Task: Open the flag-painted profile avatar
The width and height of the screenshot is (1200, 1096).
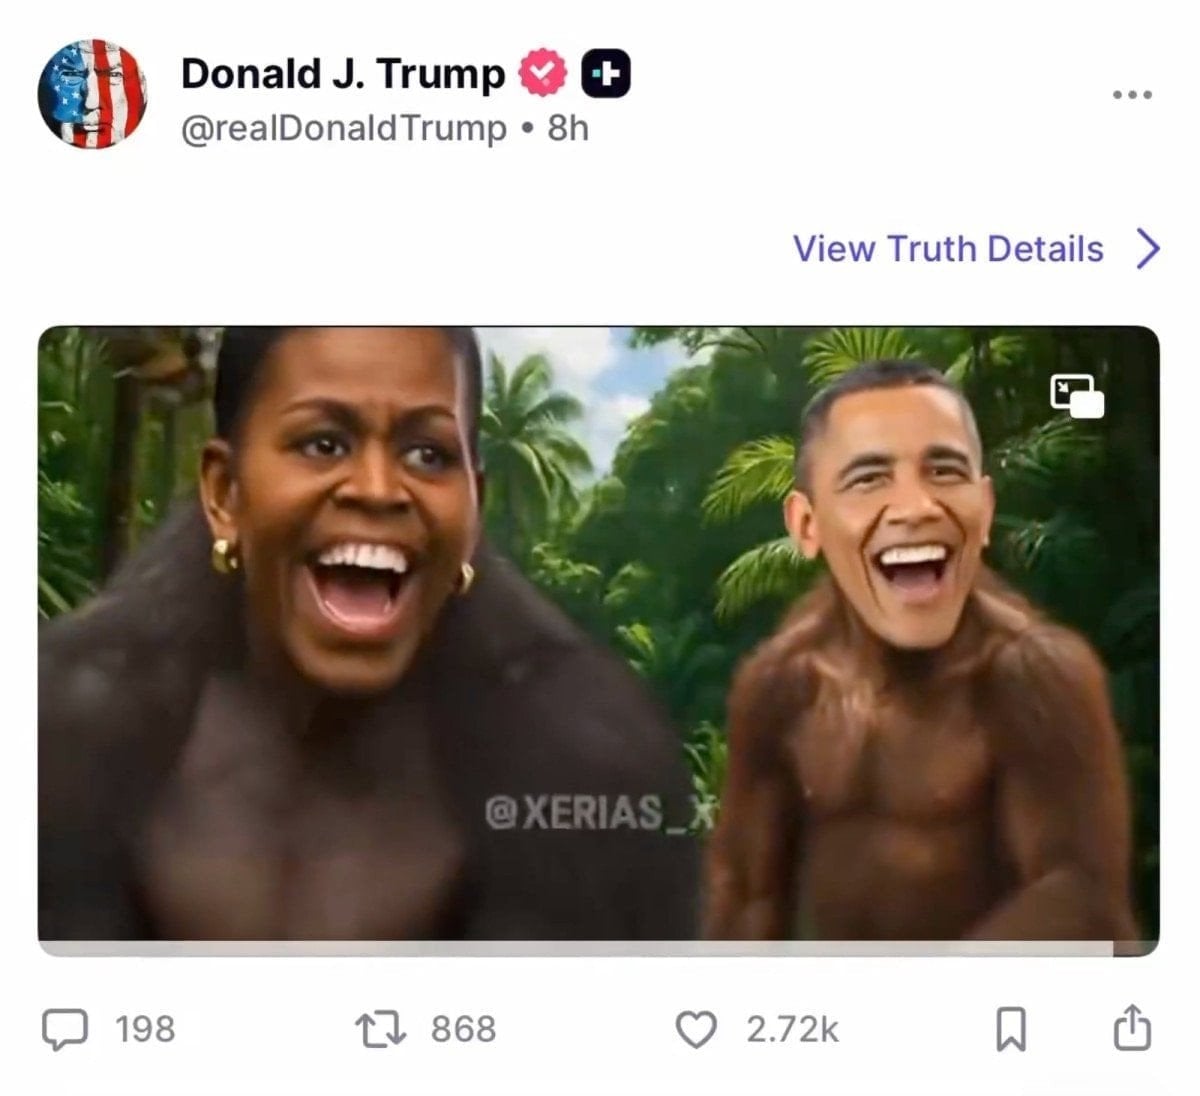Action: (x=92, y=94)
